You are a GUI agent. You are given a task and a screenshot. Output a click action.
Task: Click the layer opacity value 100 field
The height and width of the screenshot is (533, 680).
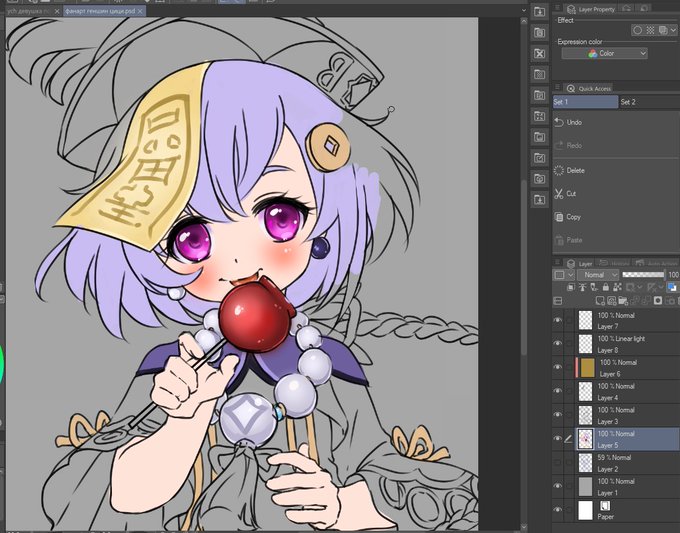point(673,275)
